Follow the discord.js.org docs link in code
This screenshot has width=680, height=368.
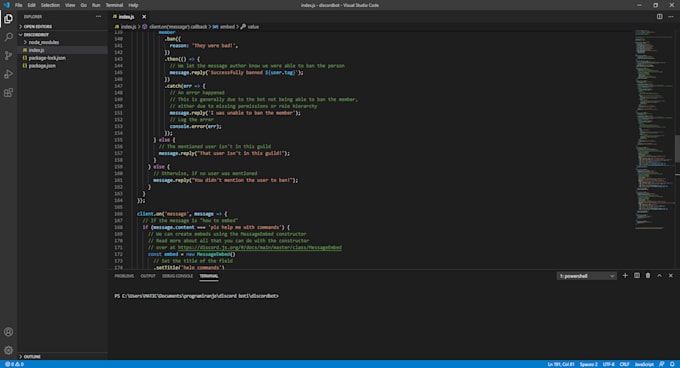(259, 248)
